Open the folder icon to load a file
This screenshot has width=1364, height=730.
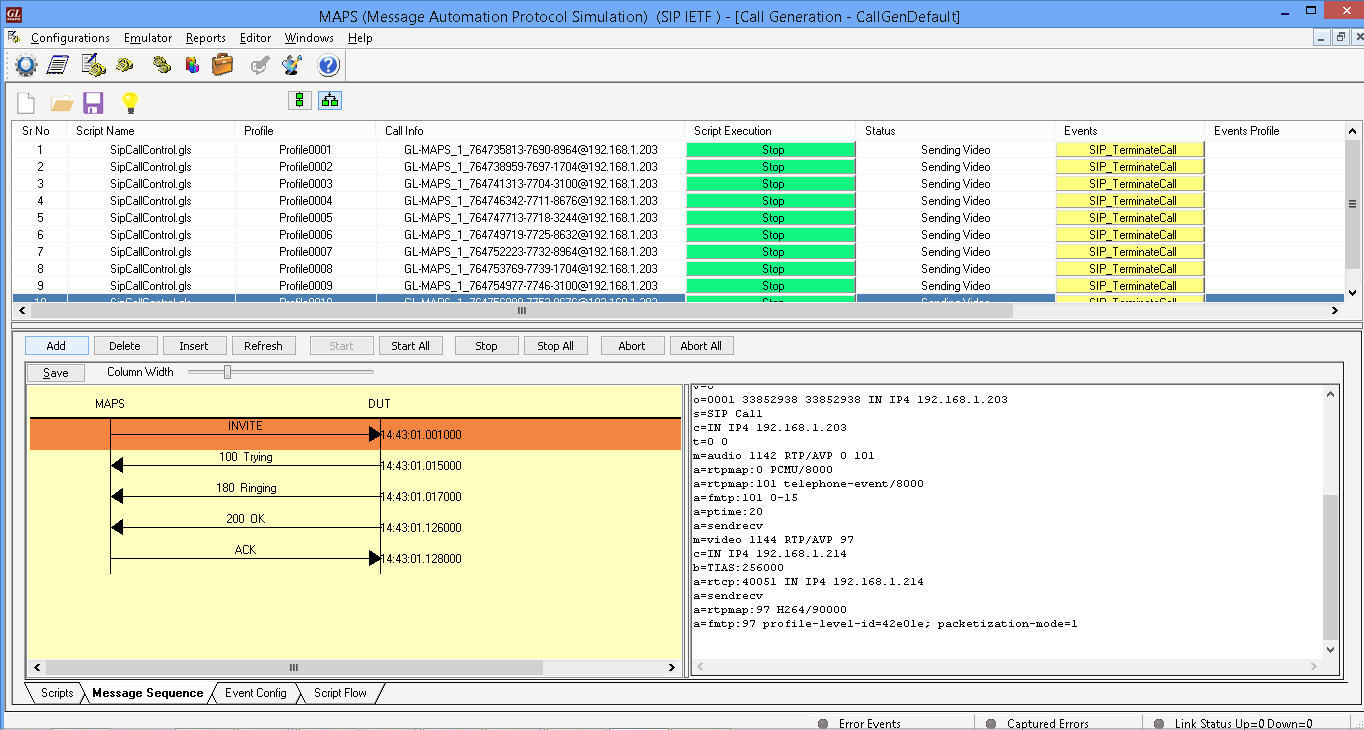pyautogui.click(x=61, y=102)
